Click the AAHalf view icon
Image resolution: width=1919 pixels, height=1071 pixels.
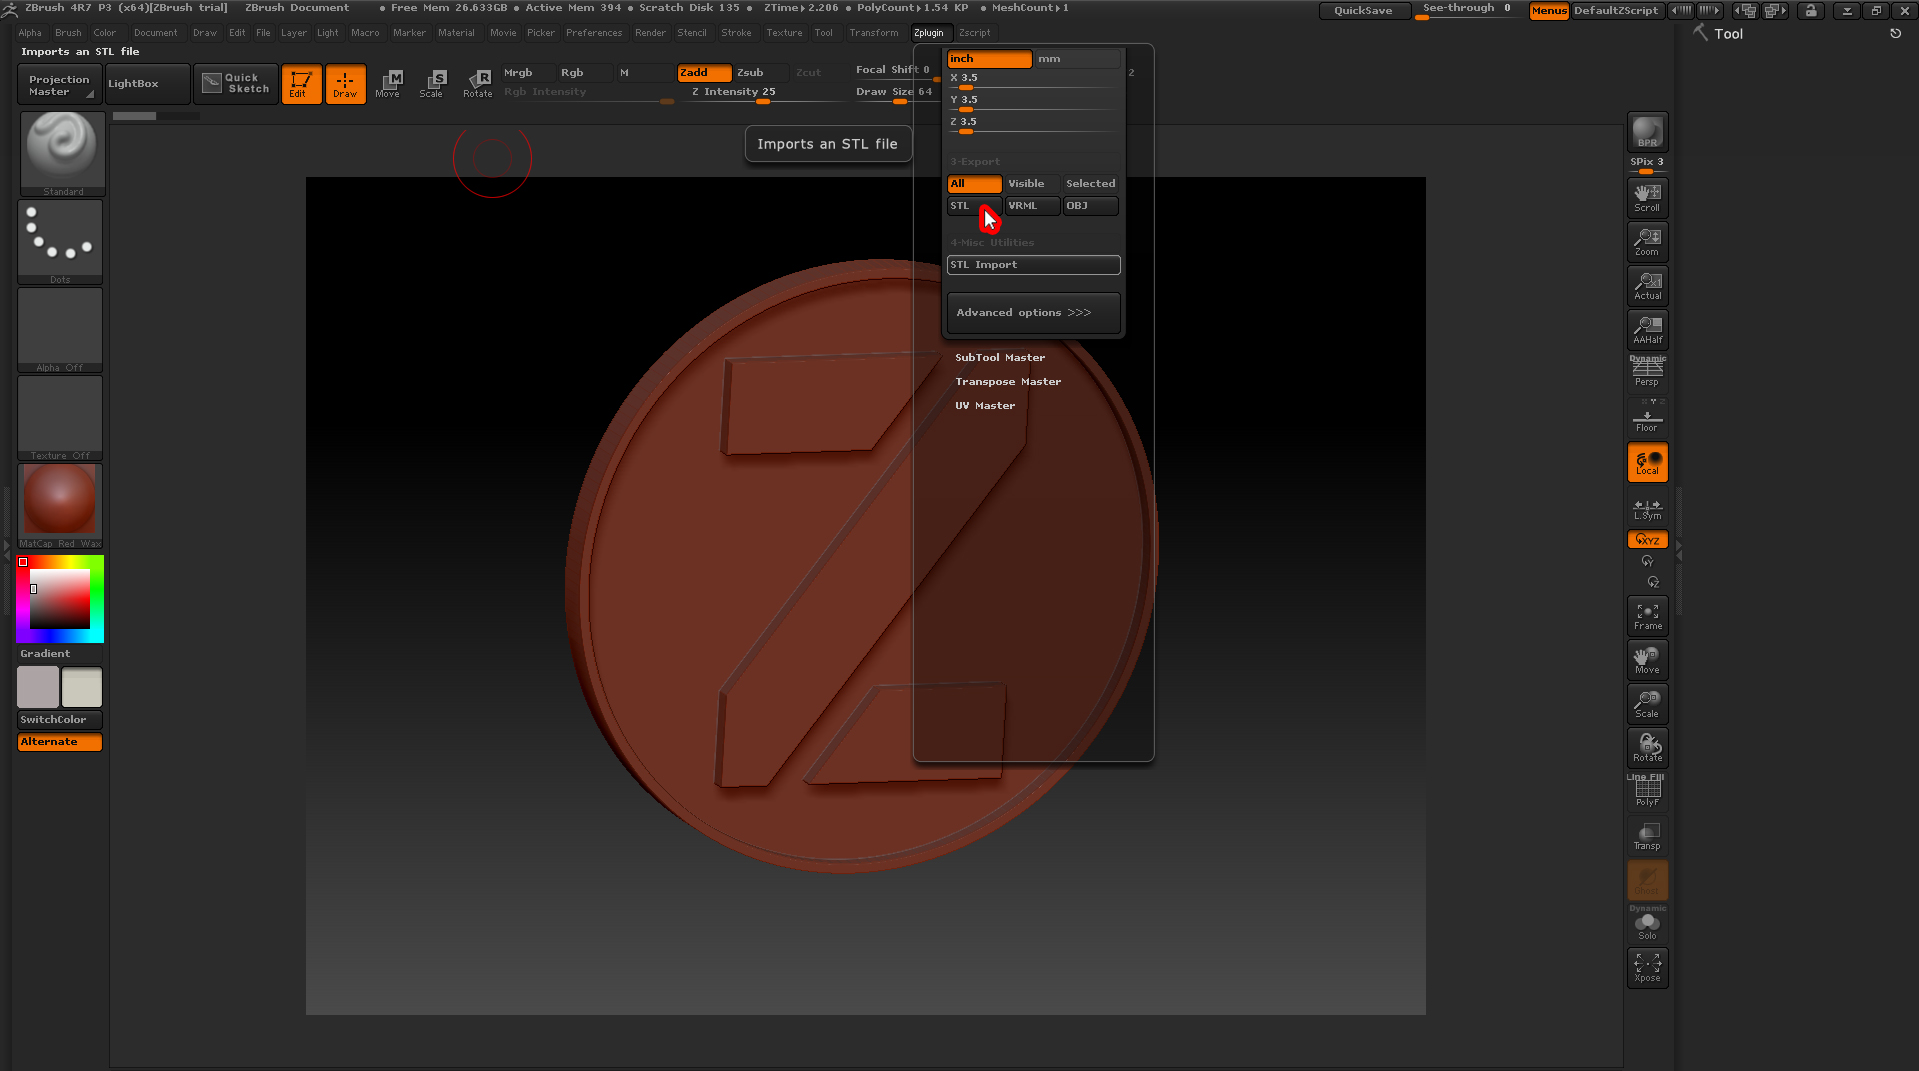1647,329
